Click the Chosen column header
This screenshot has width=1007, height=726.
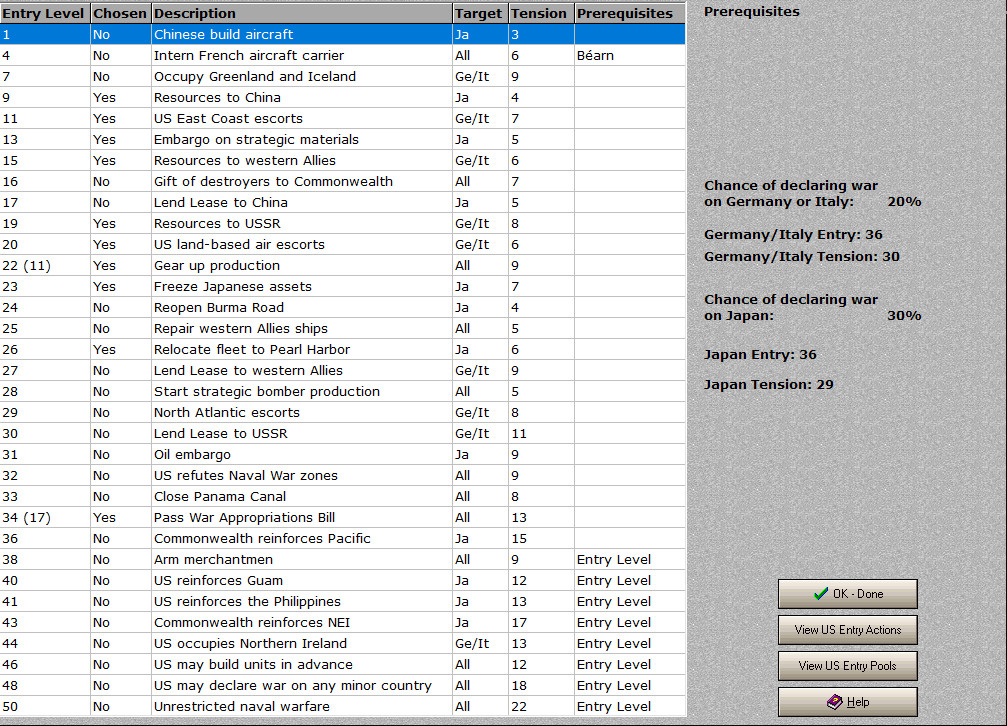pyautogui.click(x=120, y=13)
